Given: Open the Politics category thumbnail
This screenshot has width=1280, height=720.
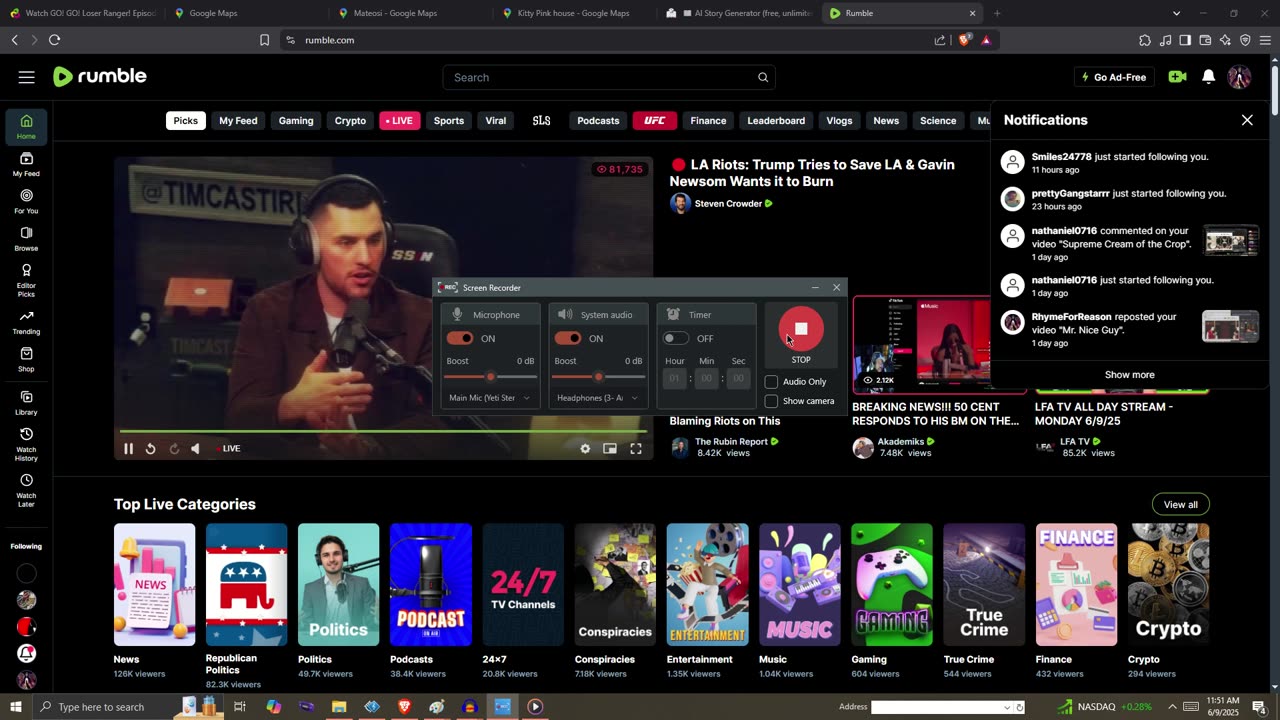Looking at the screenshot, I should tap(338, 585).
